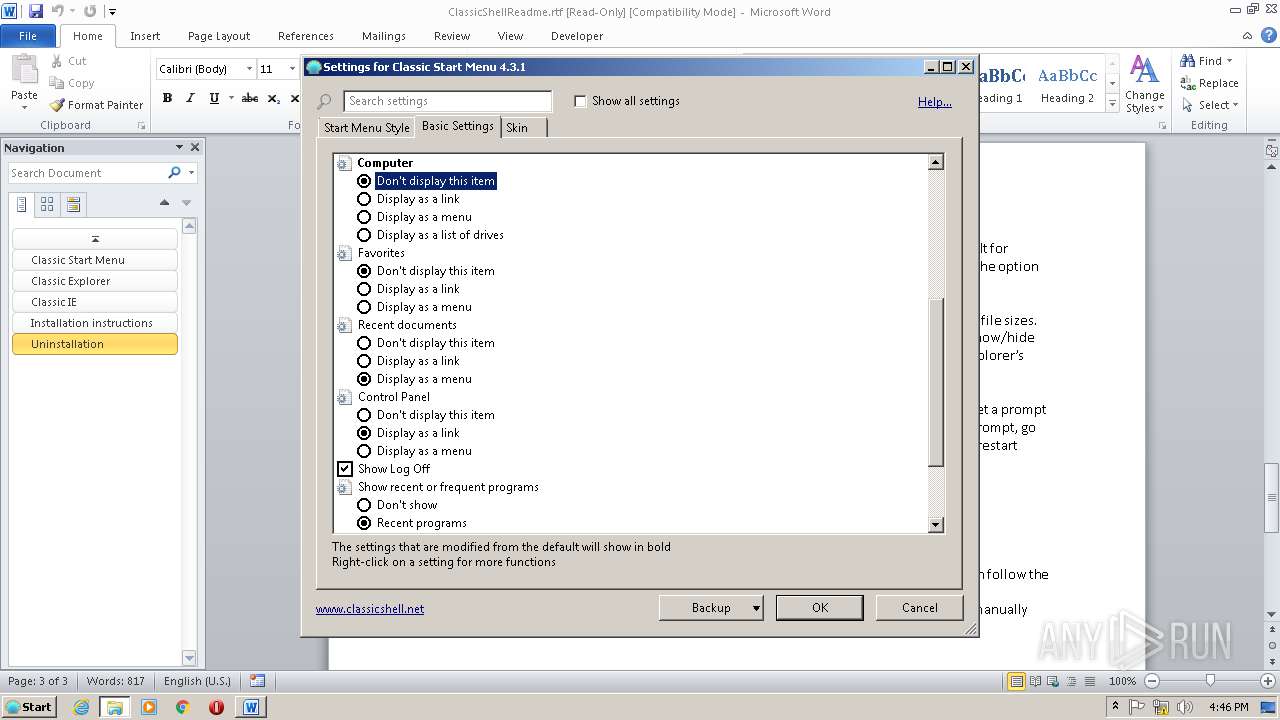Open the Backup dropdown button
1280x720 pixels.
coord(711,607)
